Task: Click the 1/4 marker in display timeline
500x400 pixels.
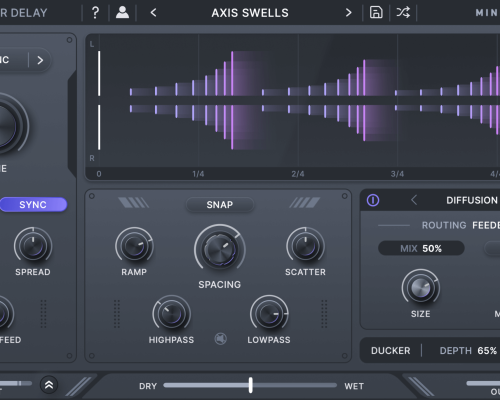Action: click(x=198, y=174)
